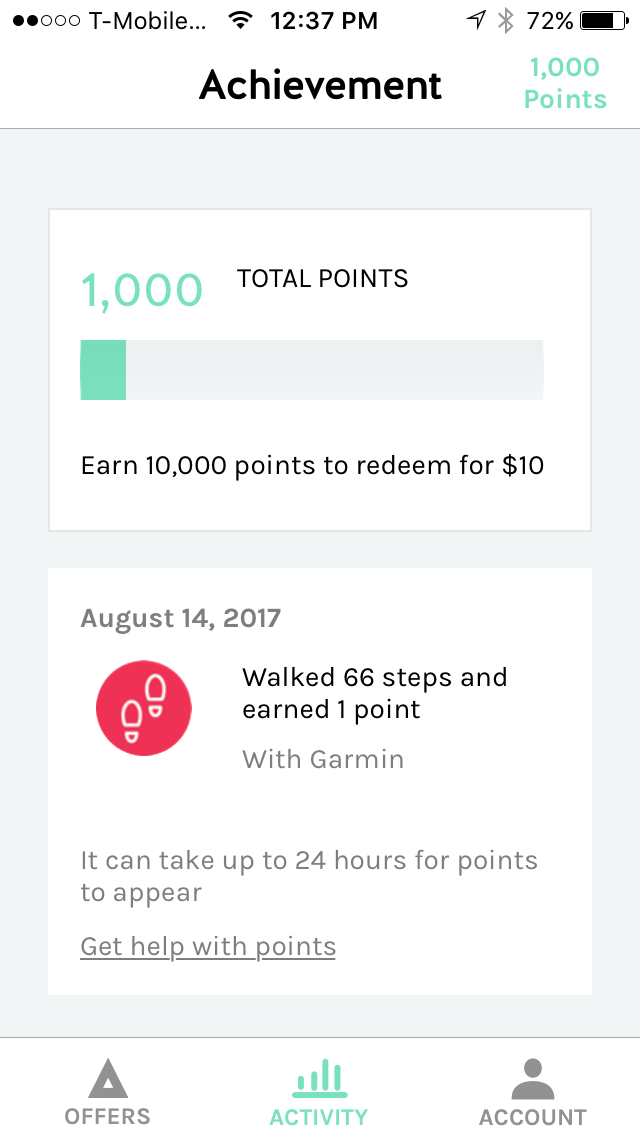
Task: Select the Walked 66 steps entry
Action: (x=374, y=693)
